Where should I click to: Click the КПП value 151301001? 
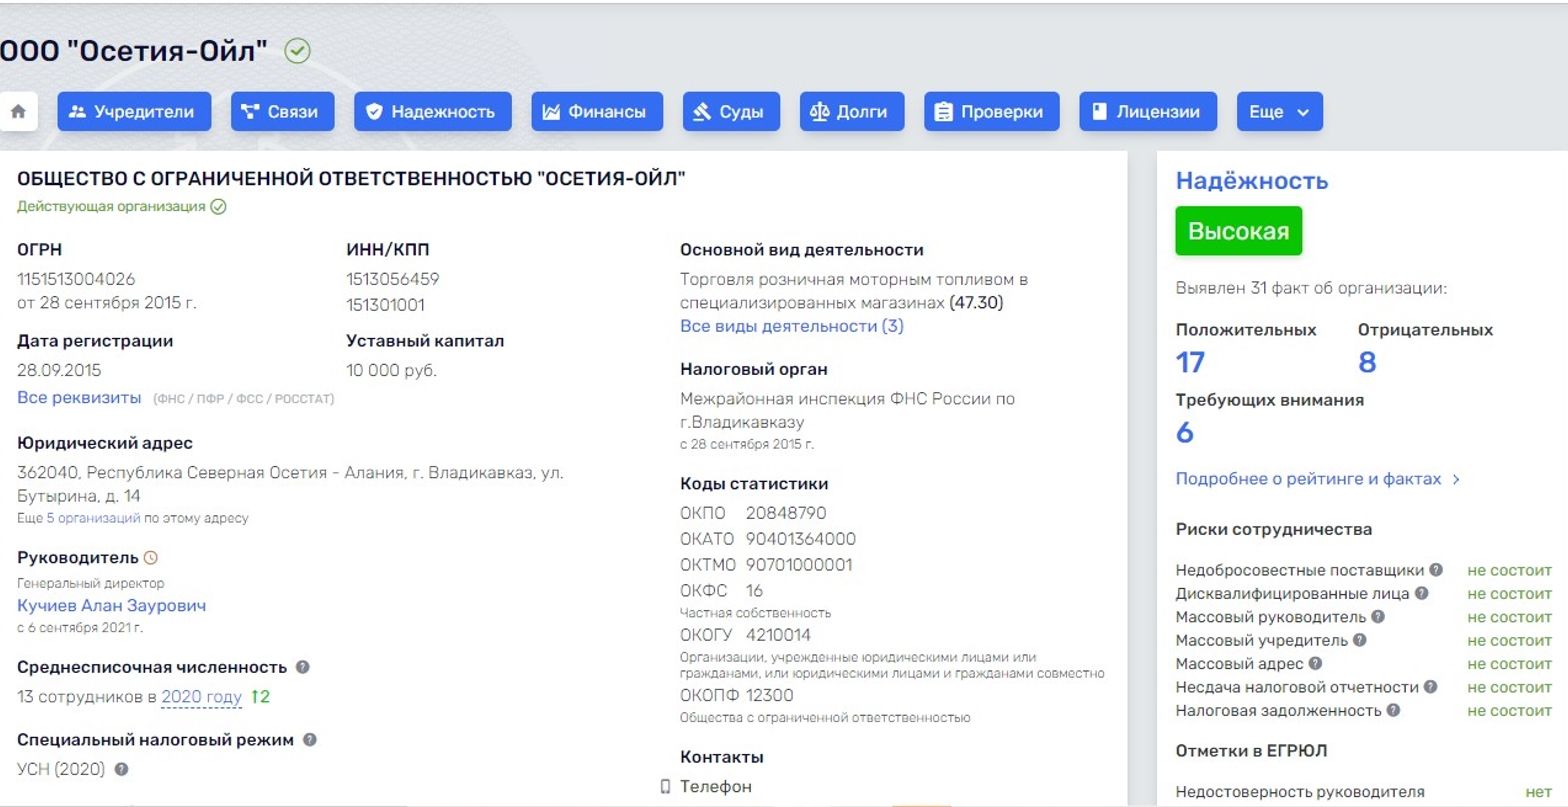pyautogui.click(x=385, y=305)
